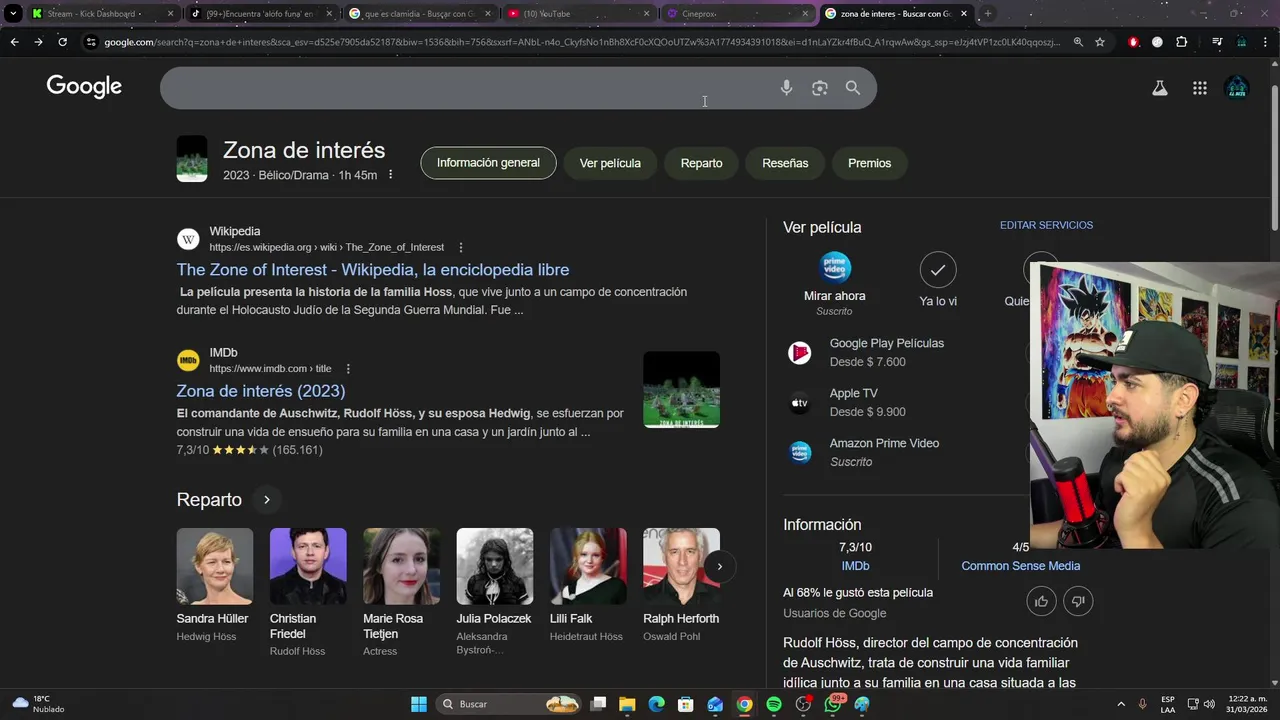The height and width of the screenshot is (720, 1280).
Task: Open the Google apps grid
Action: pos(1200,88)
